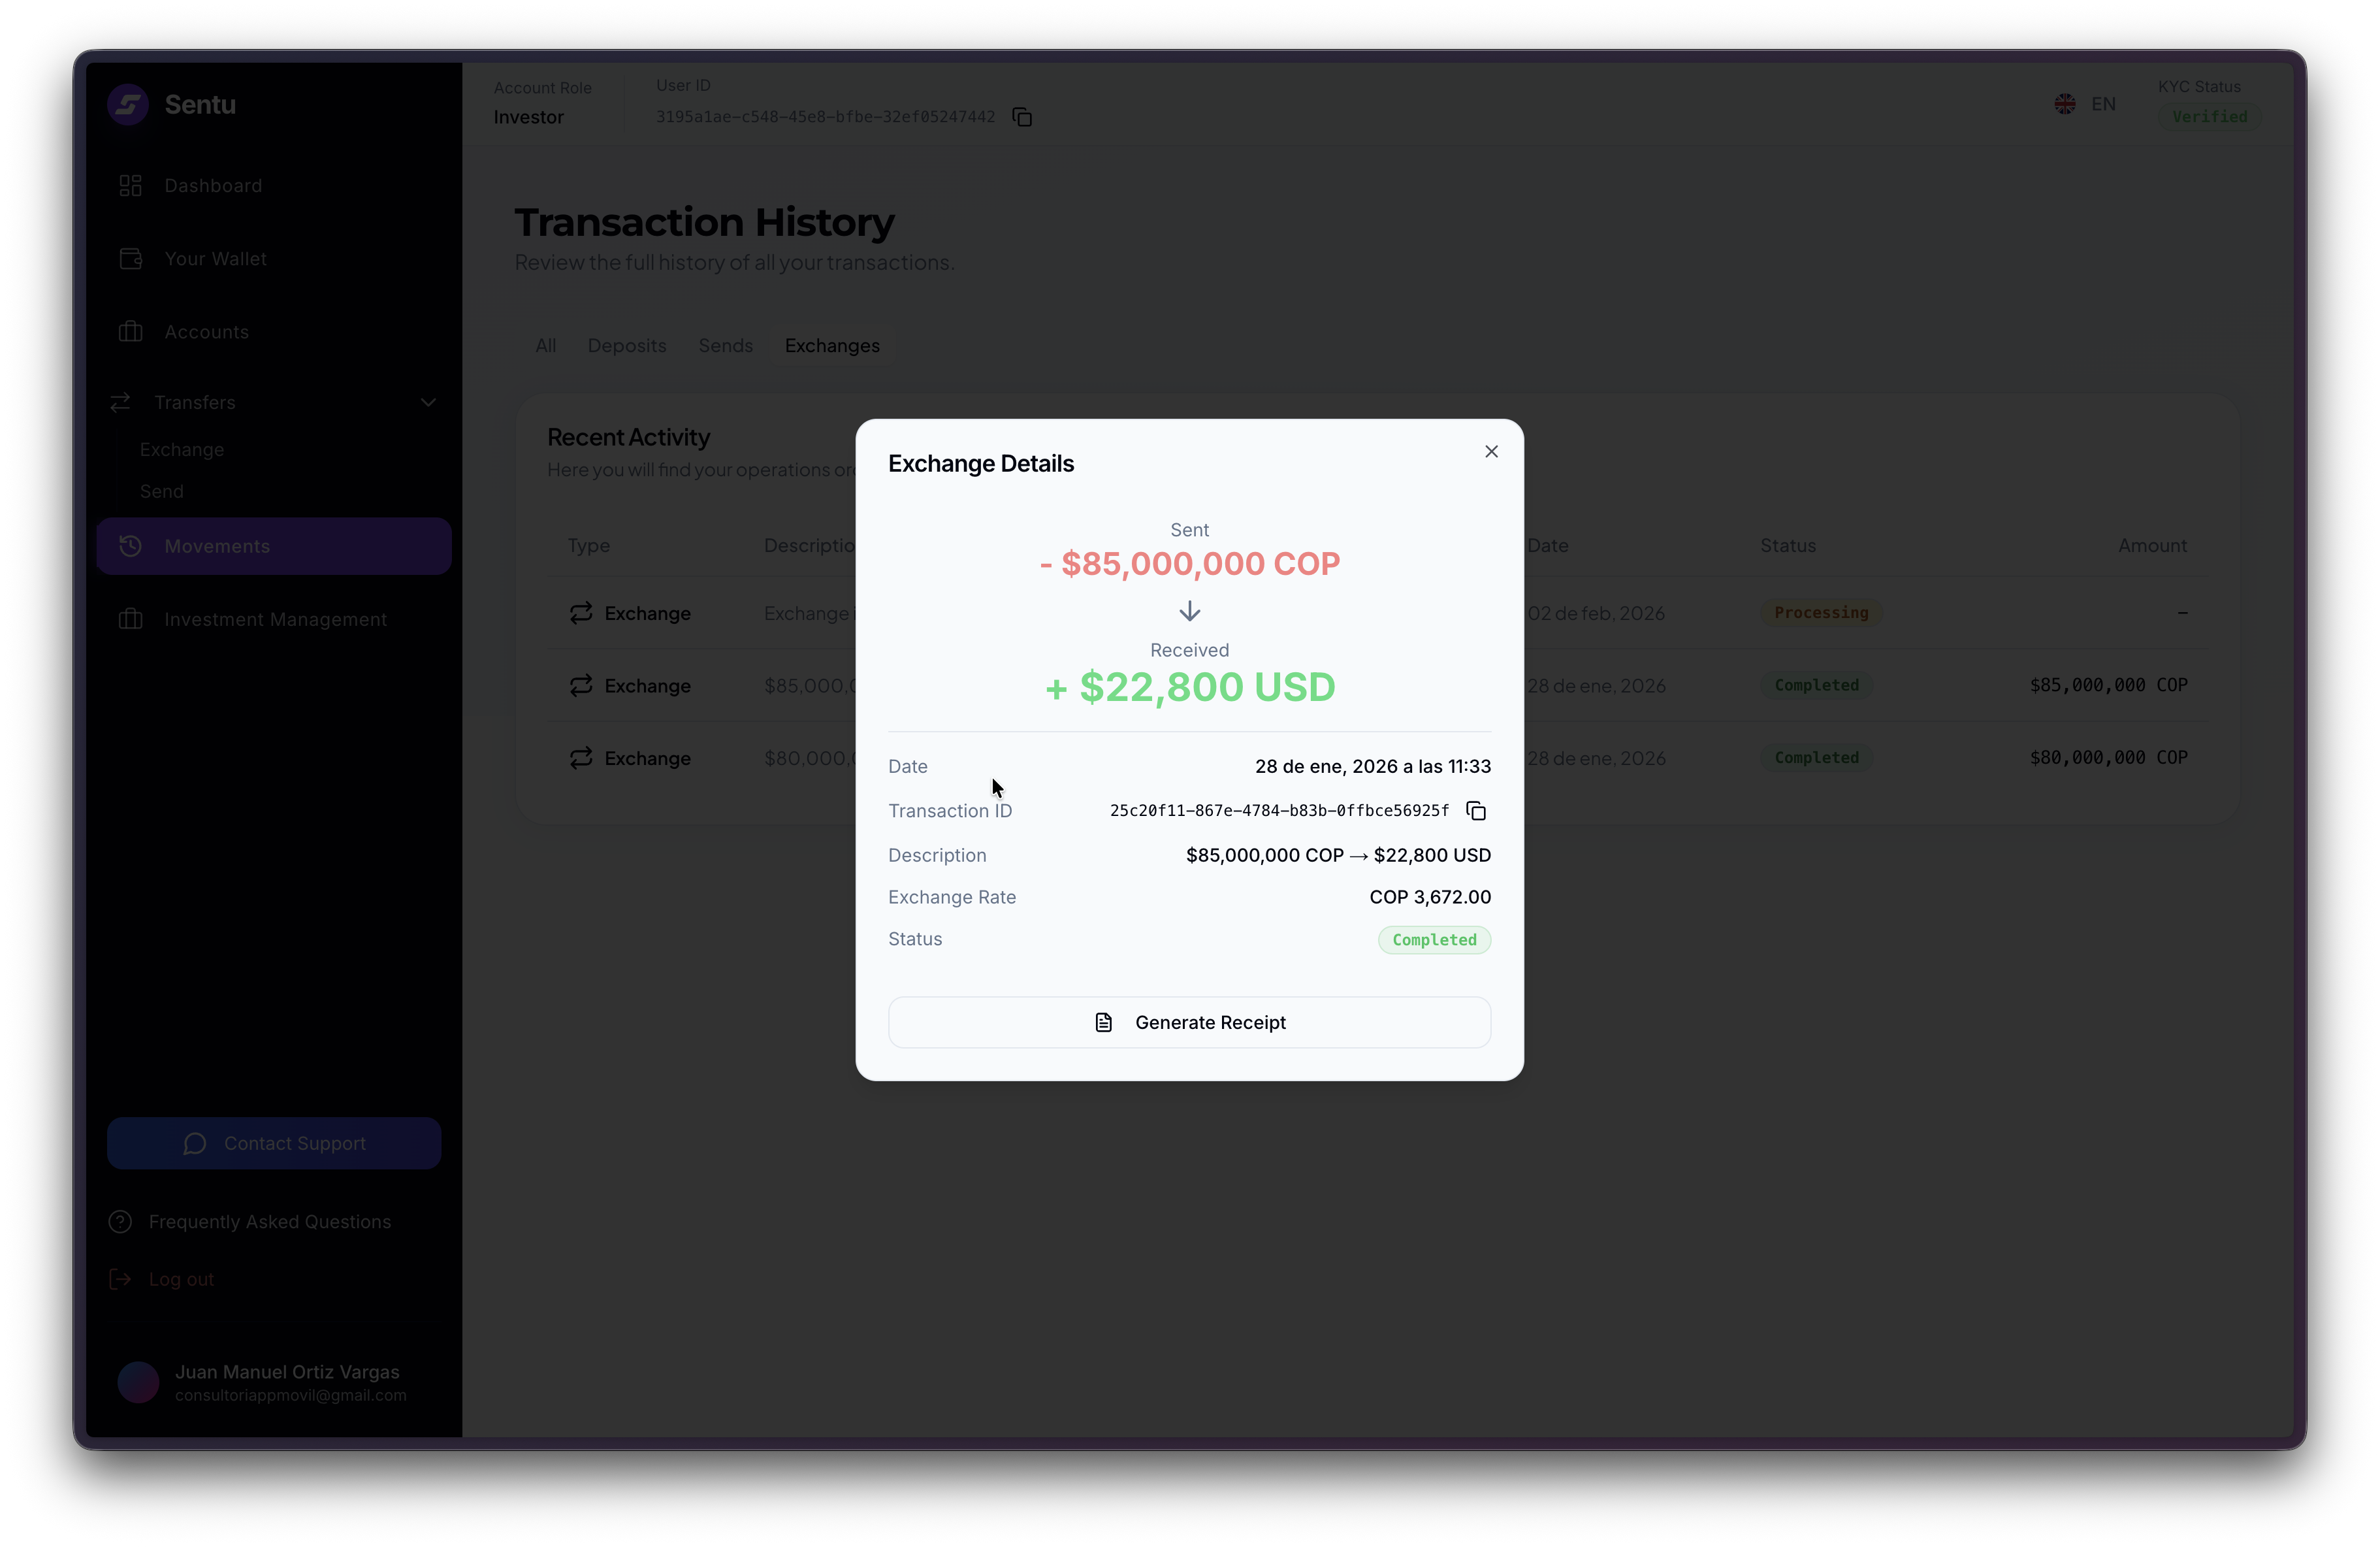Open Investment Management section

(275, 620)
